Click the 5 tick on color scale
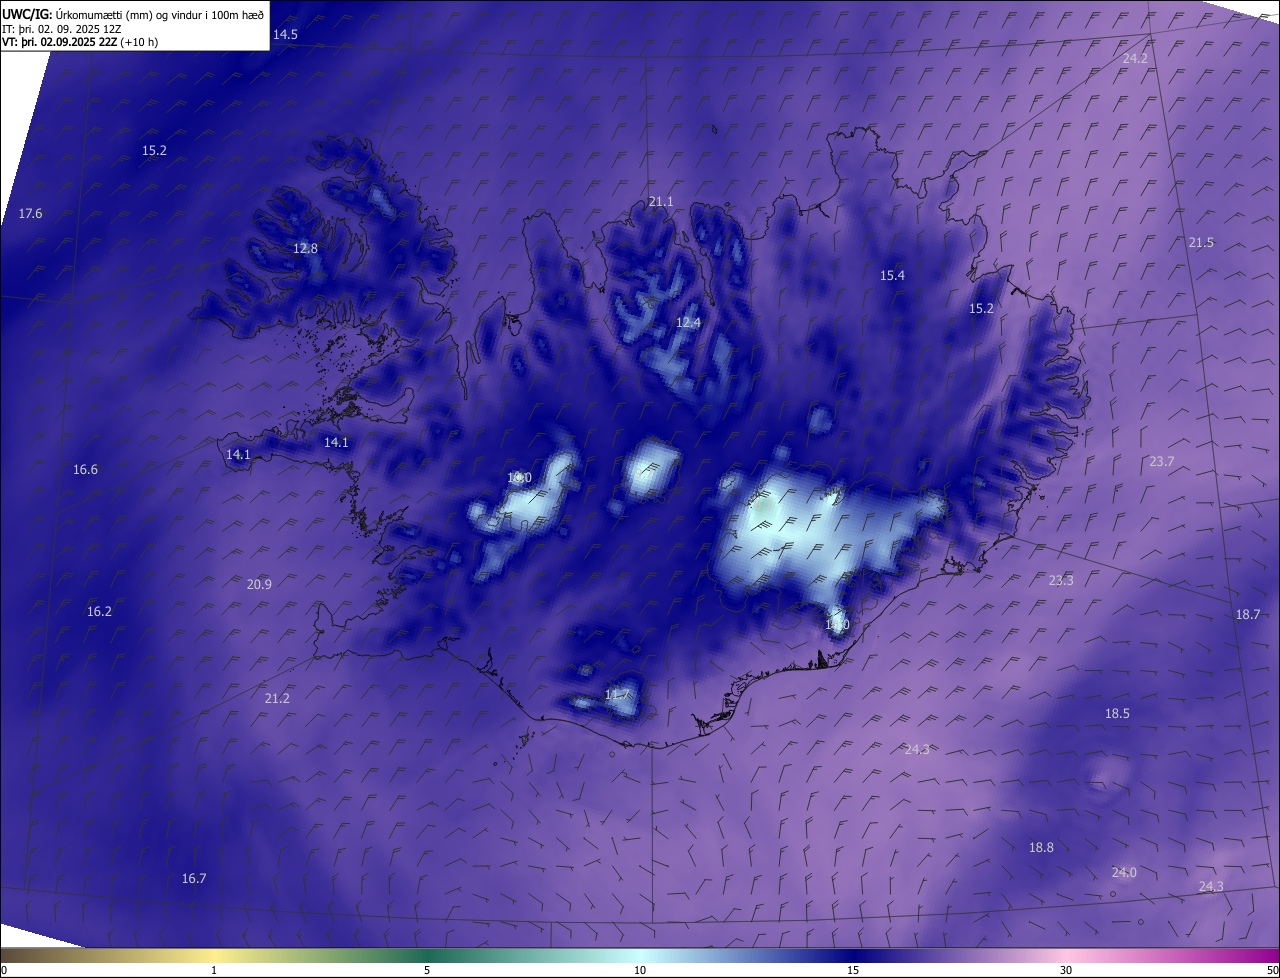Image resolution: width=1280 pixels, height=978 pixels. 427,971
